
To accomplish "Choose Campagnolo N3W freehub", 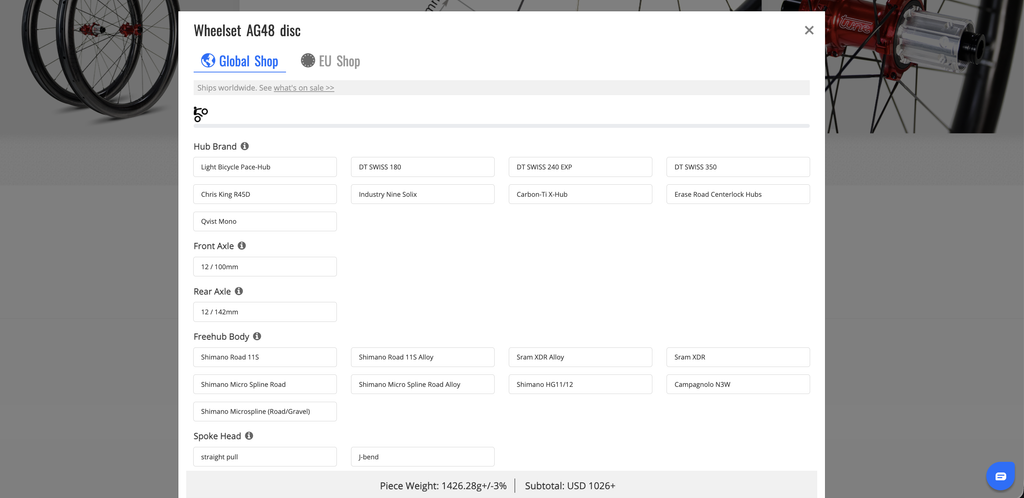I will [738, 384].
